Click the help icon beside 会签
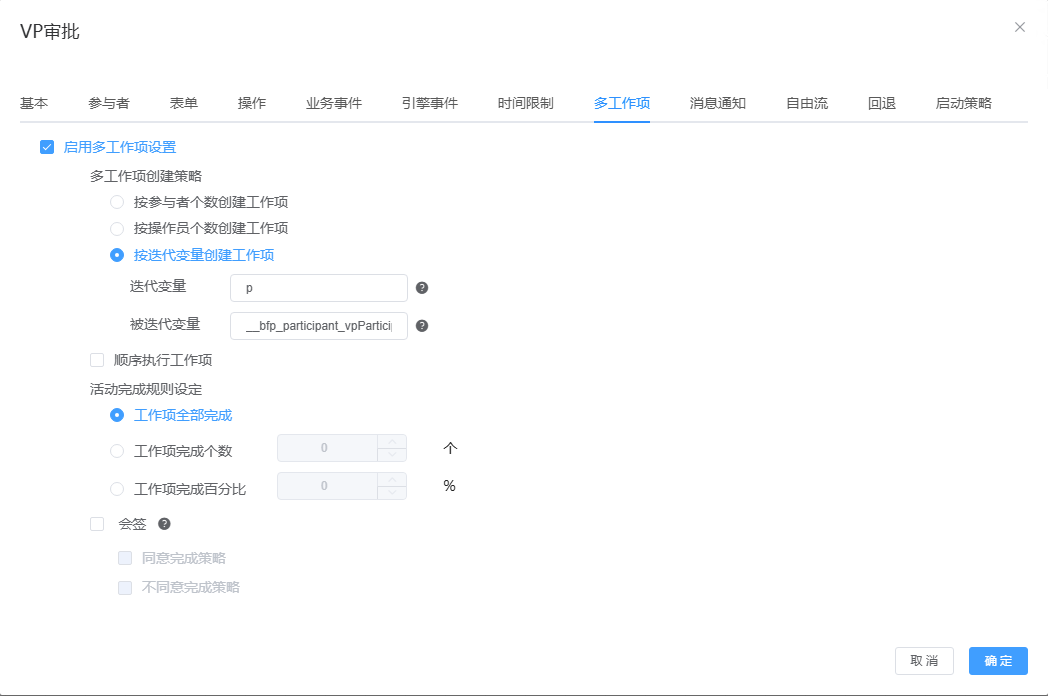The width and height of the screenshot is (1048, 696). point(164,523)
